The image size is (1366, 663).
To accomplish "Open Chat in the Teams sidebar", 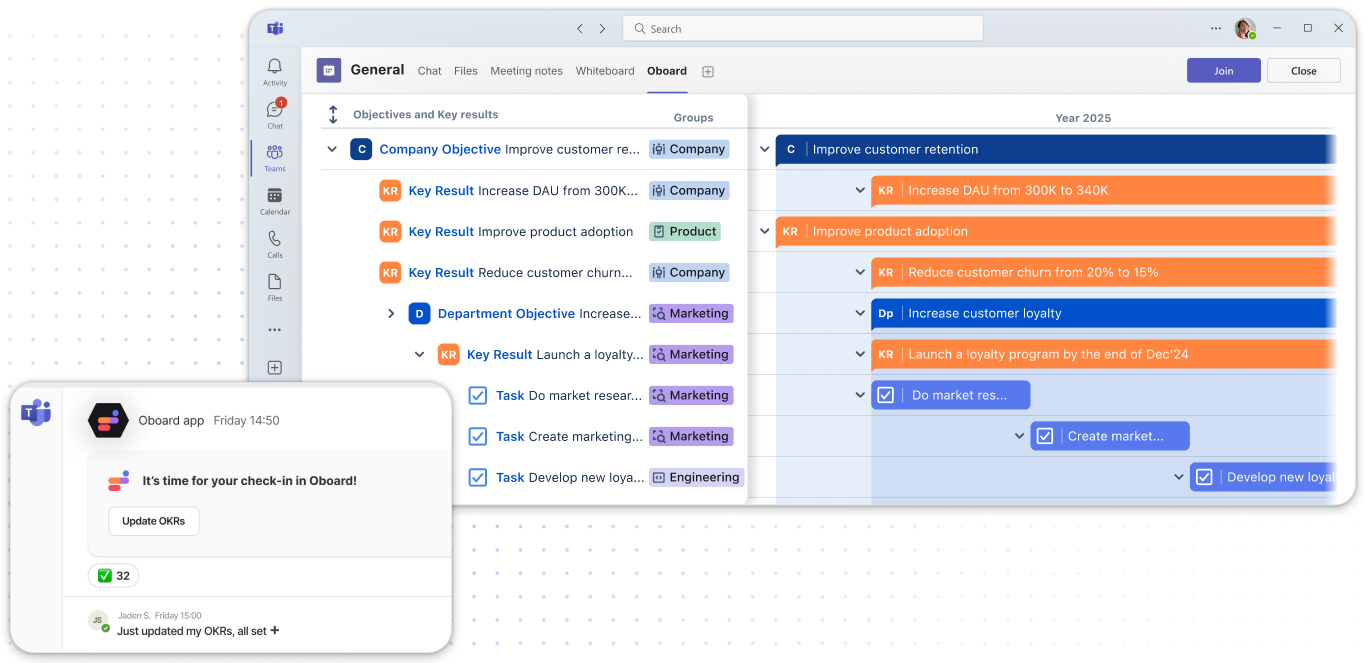I will (x=274, y=110).
